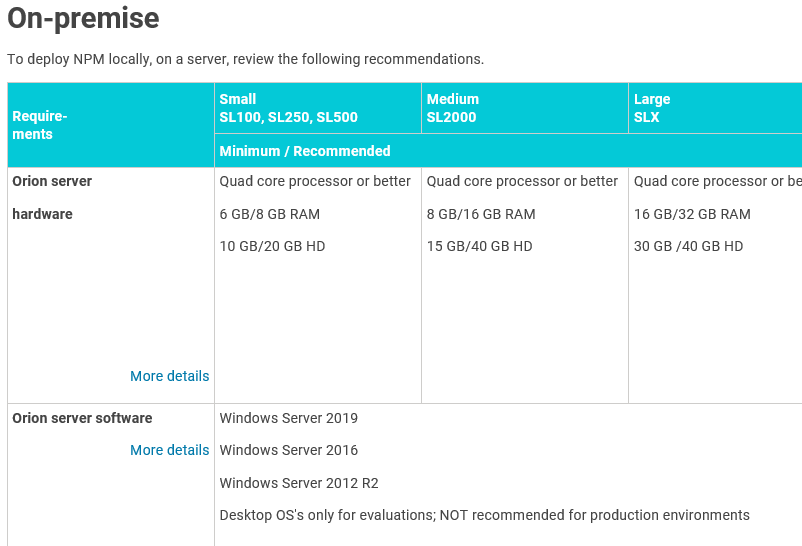Click 6 GB/8 GB RAM text
The image size is (802, 546).
pos(270,214)
